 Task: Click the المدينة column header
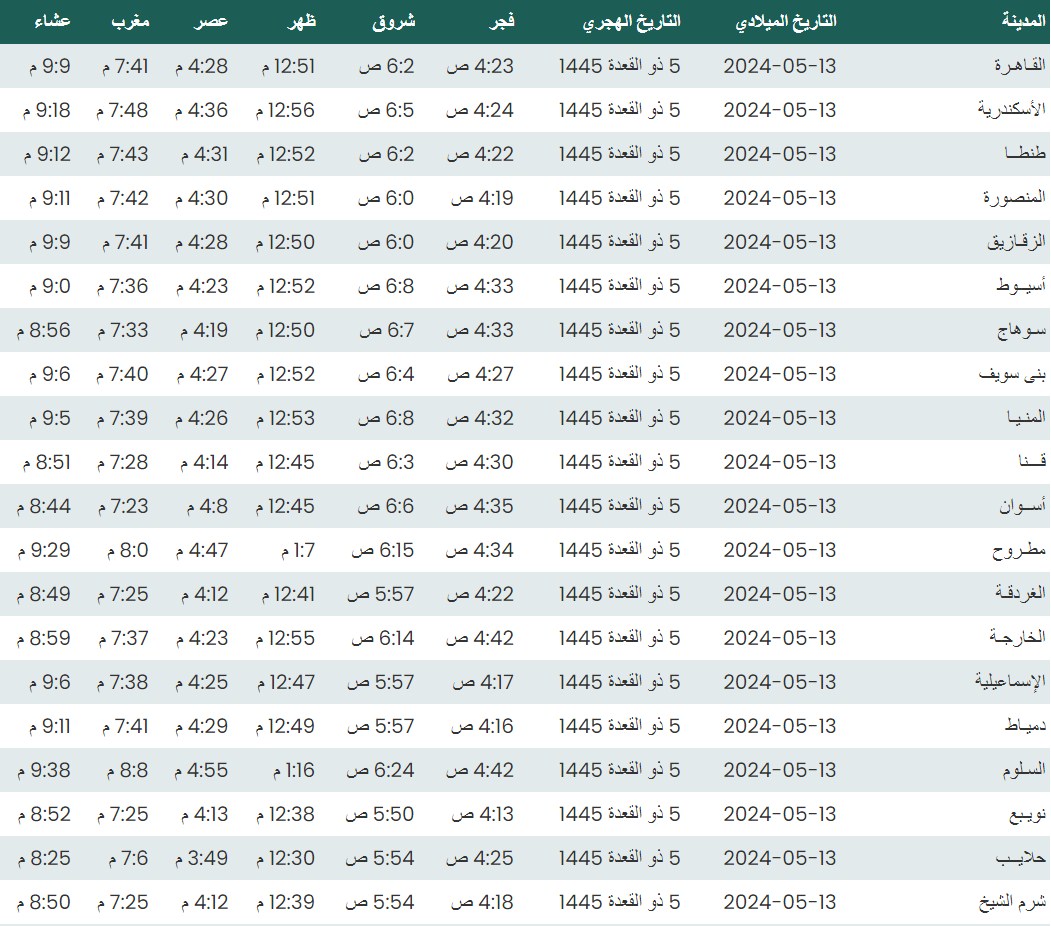[x=1022, y=21]
